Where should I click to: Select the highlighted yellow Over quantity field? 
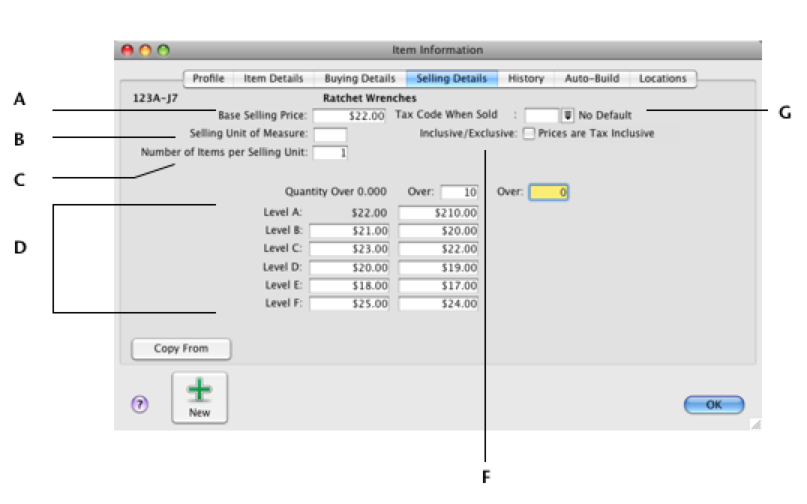pos(549,191)
